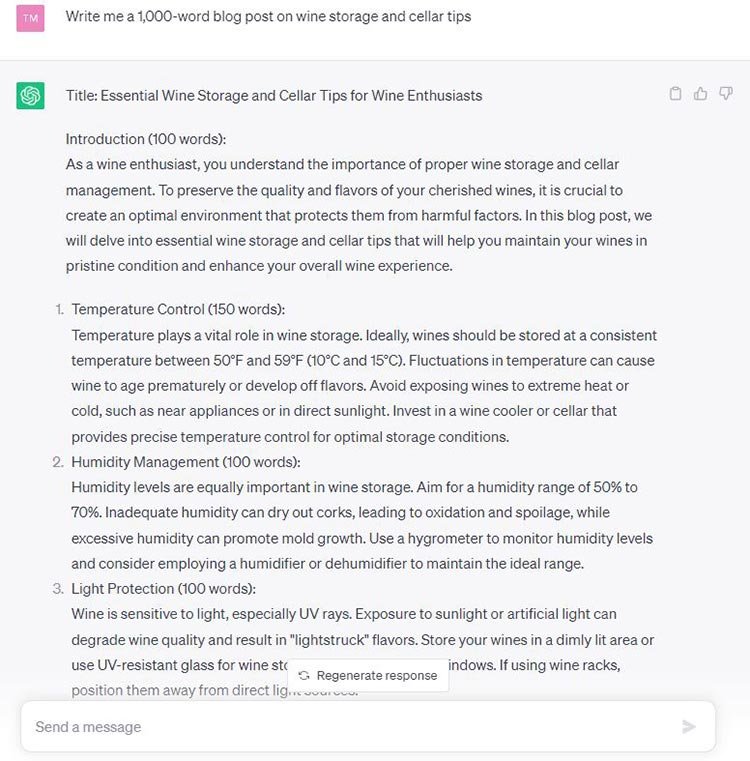Click the Light Protection (100 words) heading
The width and height of the screenshot is (750, 761).
point(163,588)
